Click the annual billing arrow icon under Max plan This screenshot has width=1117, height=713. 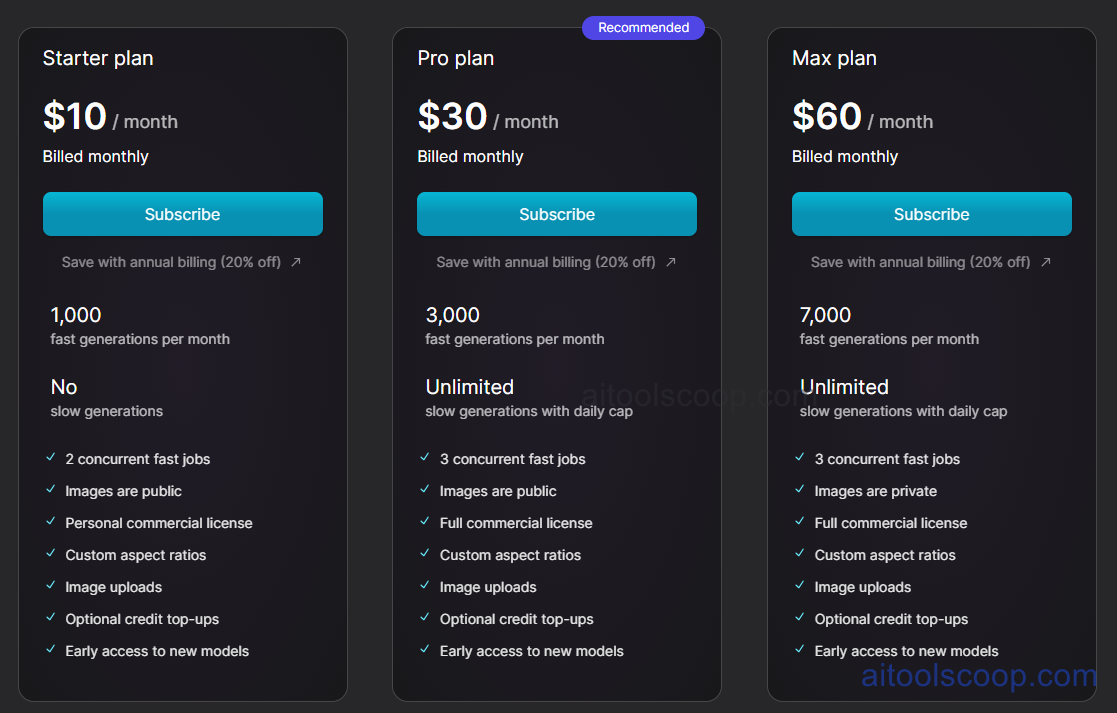pos(1045,262)
